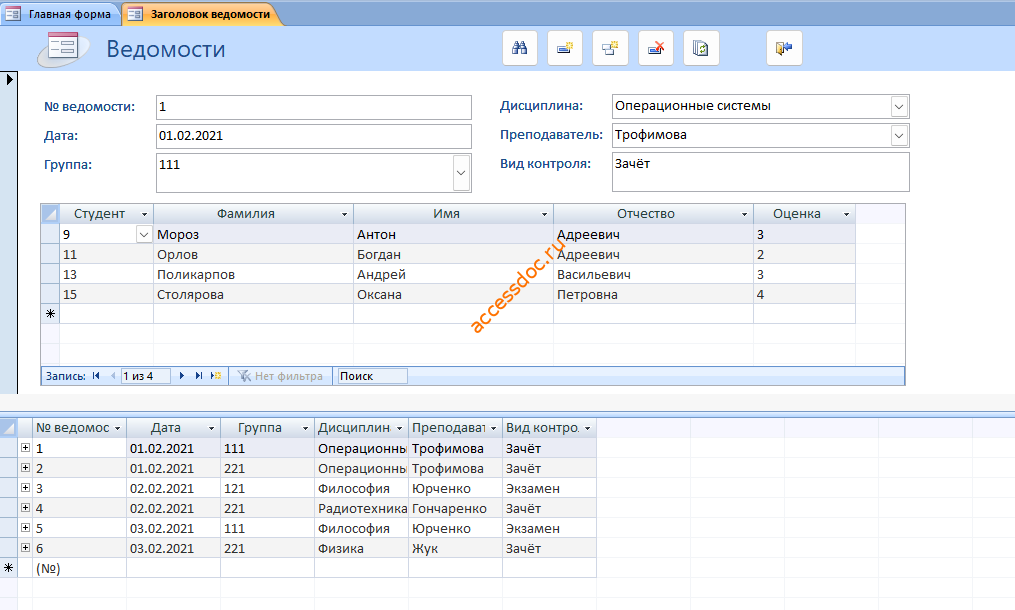Click the select-all corner of the student grid
The height and width of the screenshot is (610, 1015).
pos(50,214)
